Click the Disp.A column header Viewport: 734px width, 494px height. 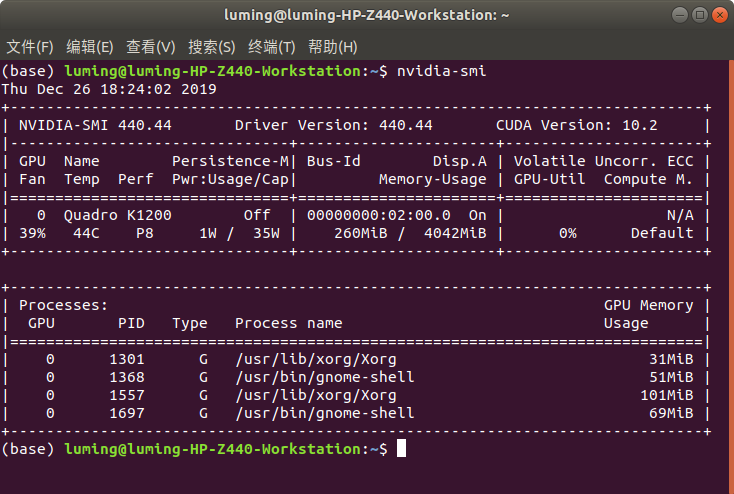(460, 161)
